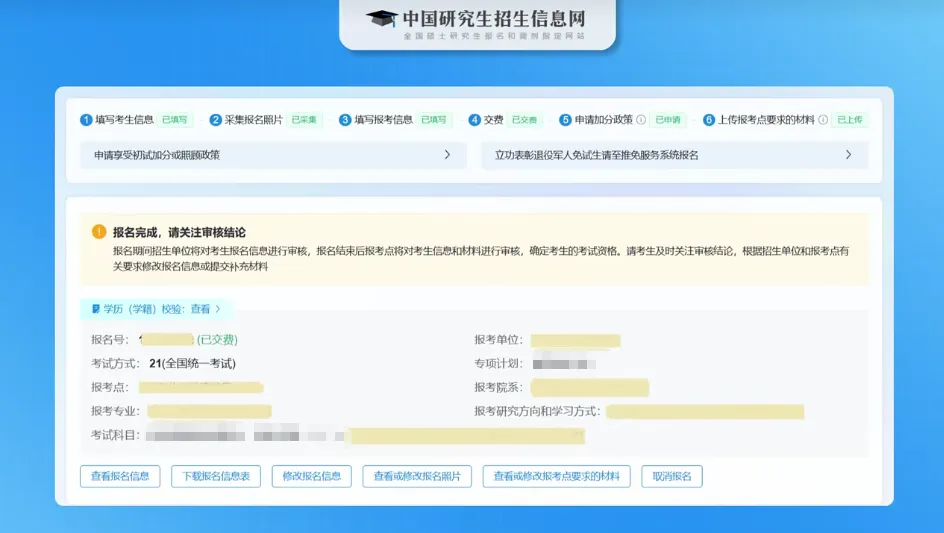Viewport: 944px width, 533px height.
Task: Open step 交费
Action: (x=494, y=120)
